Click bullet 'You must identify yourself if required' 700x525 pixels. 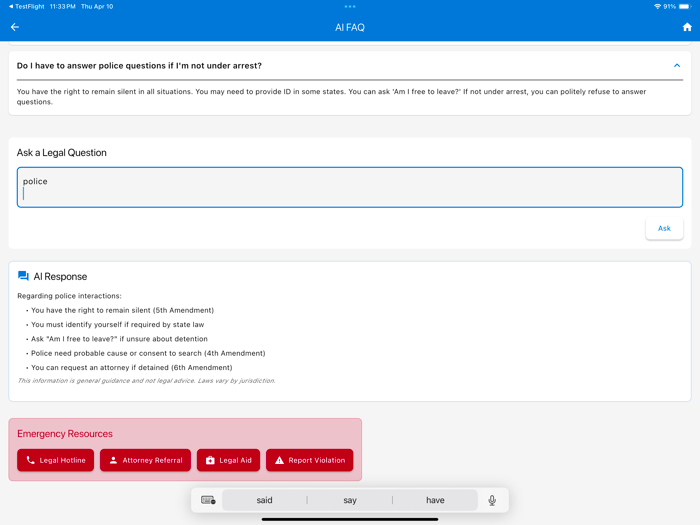click(117, 325)
